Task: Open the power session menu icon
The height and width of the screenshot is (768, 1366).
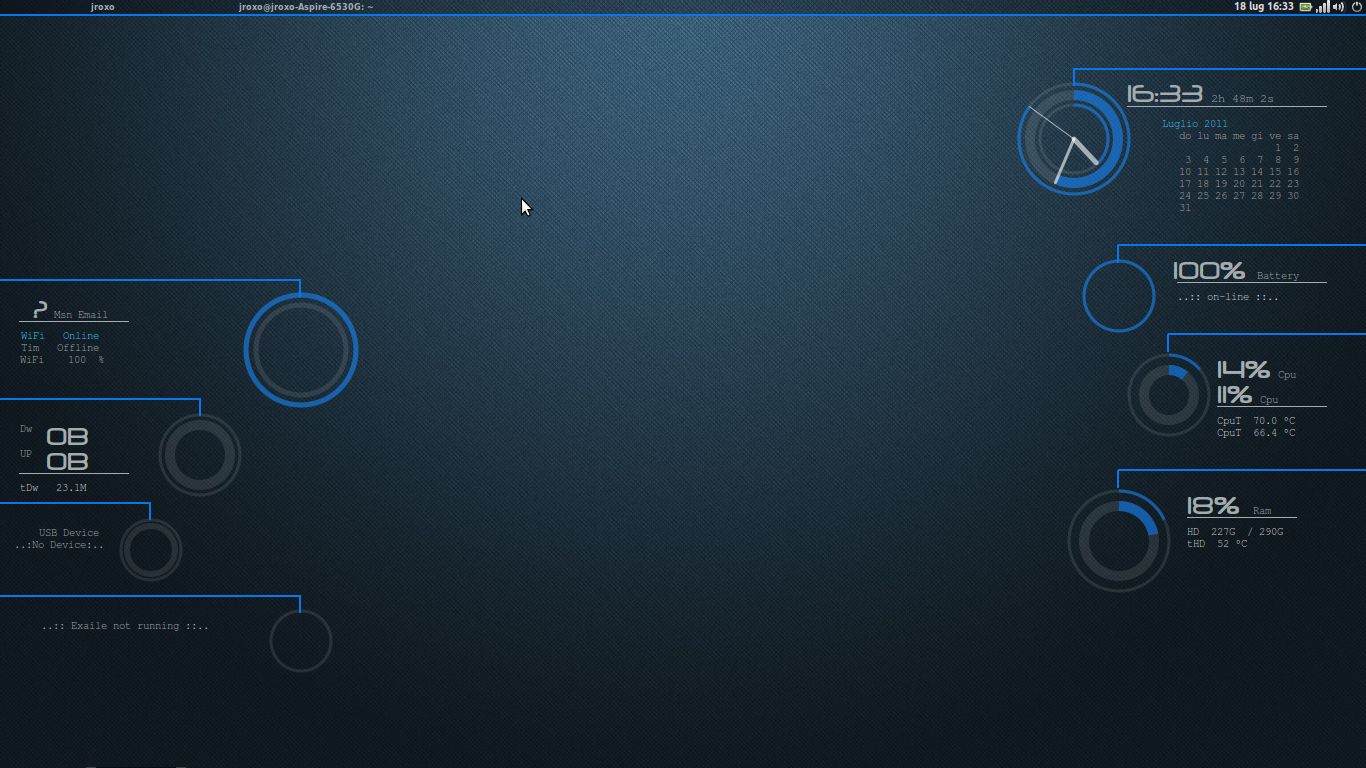Action: coord(1356,7)
